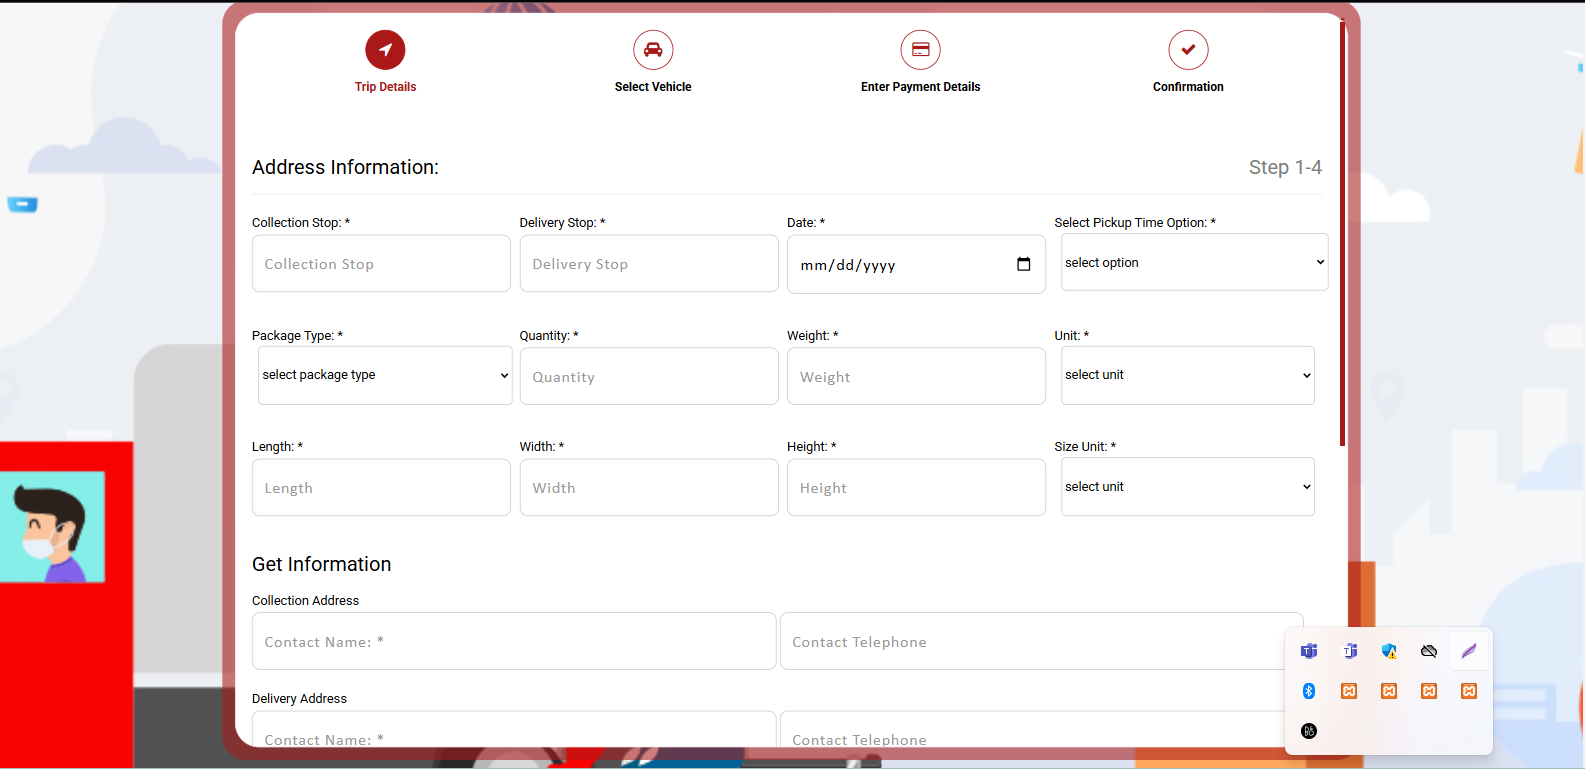
Task: Click the masked person avatar image
Action: coord(52,527)
